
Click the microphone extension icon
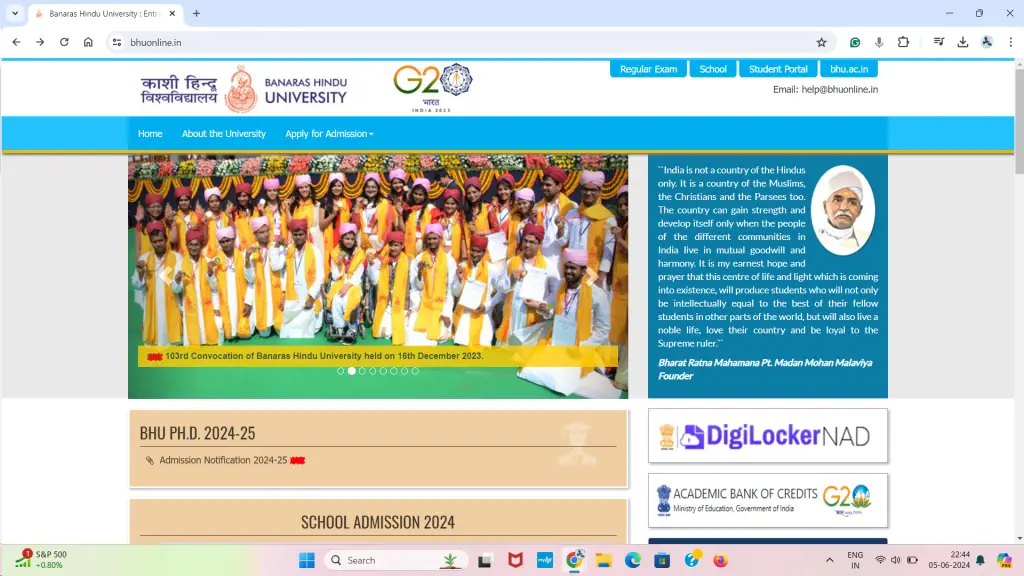pyautogui.click(x=879, y=42)
